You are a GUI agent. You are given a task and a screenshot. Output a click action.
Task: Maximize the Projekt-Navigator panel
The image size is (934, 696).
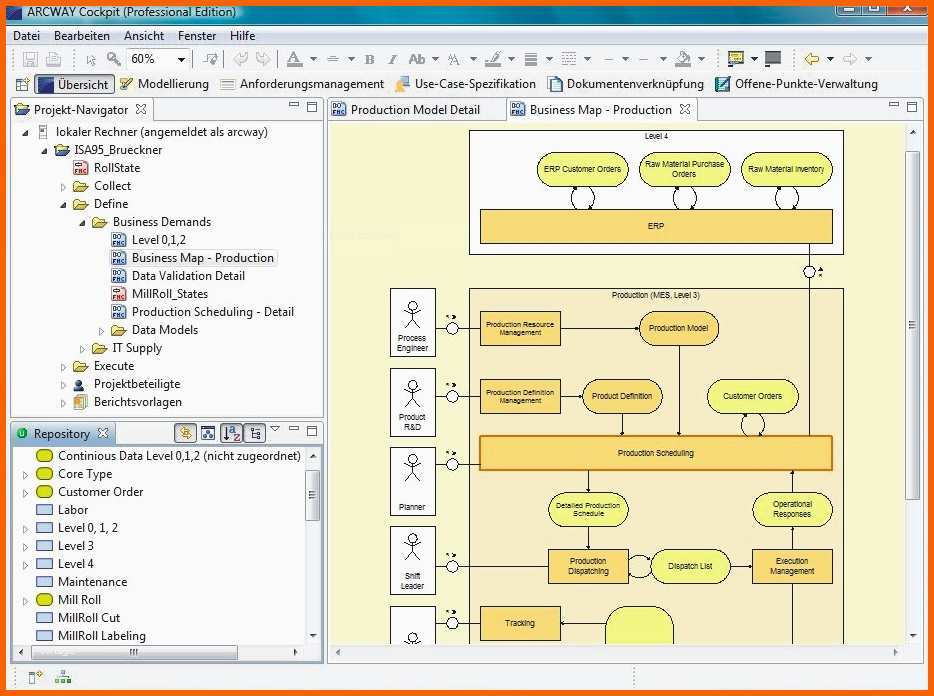click(x=312, y=107)
